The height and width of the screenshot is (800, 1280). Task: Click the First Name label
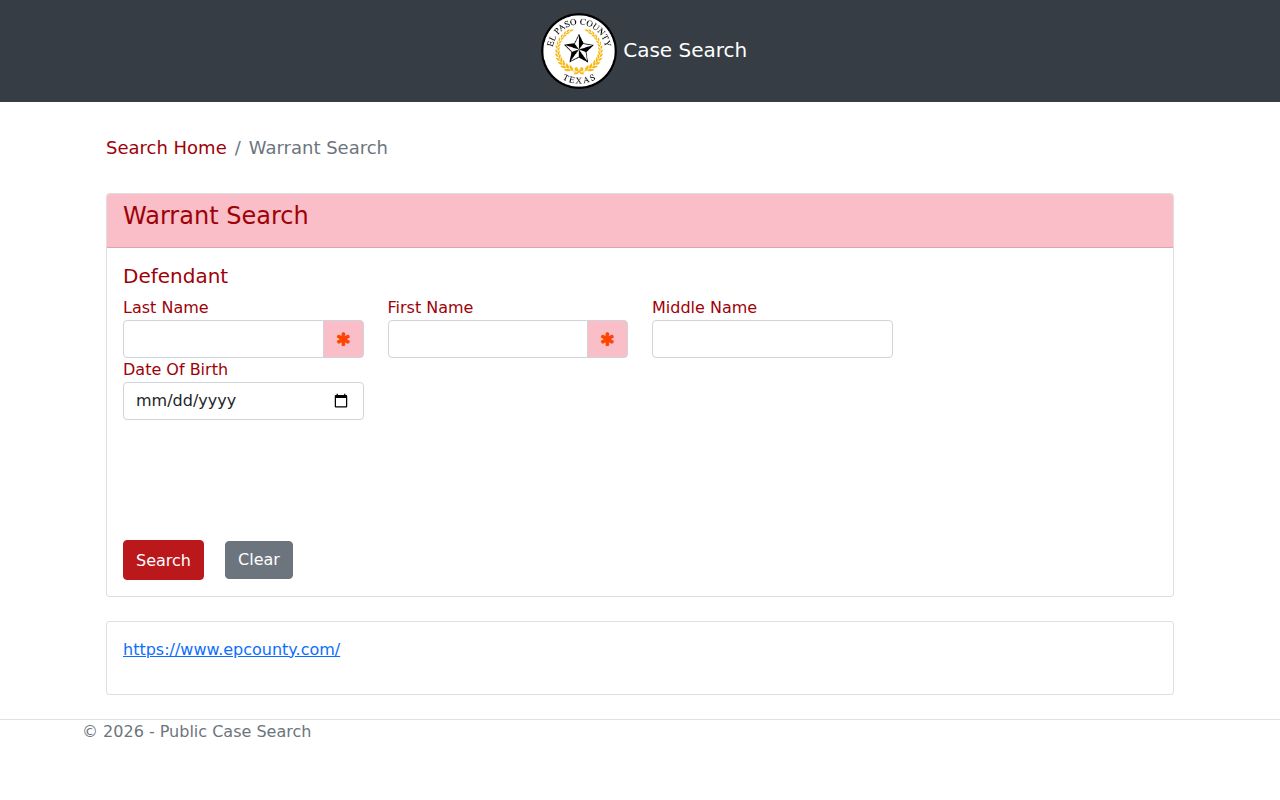430,307
